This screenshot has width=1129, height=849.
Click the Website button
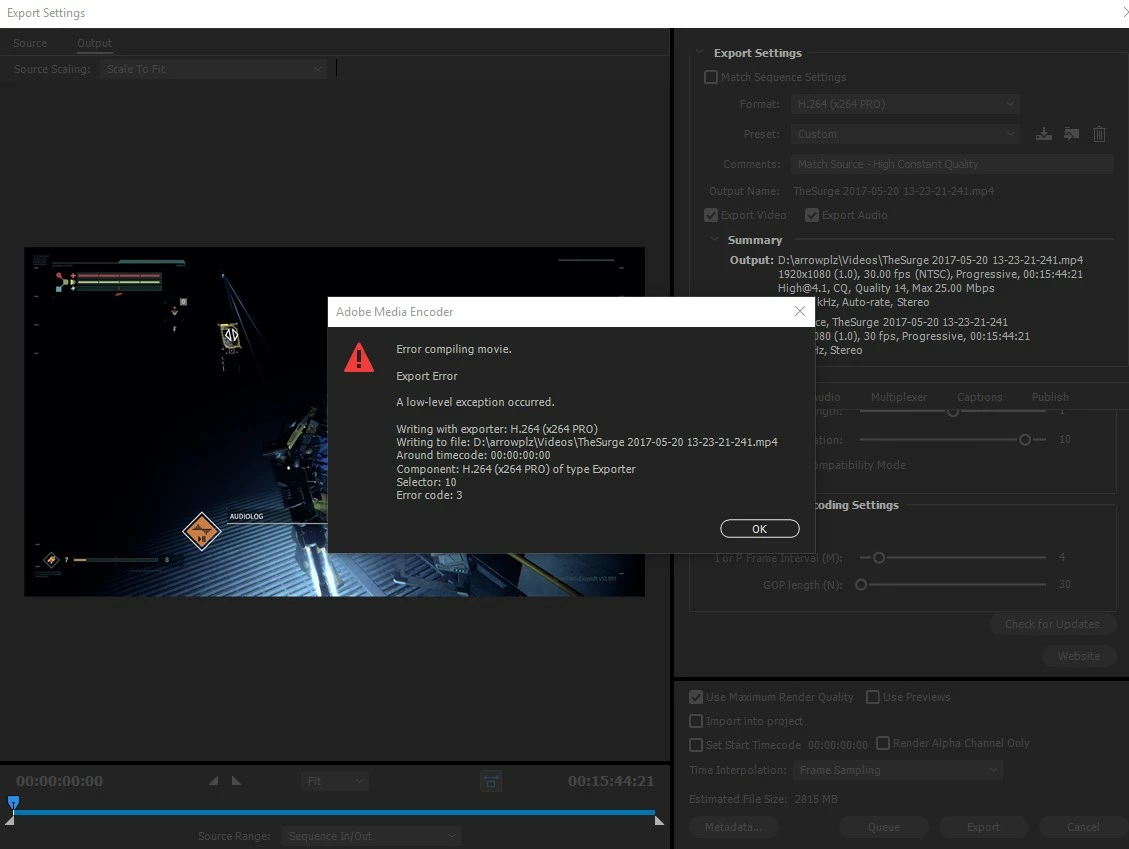coord(1079,656)
